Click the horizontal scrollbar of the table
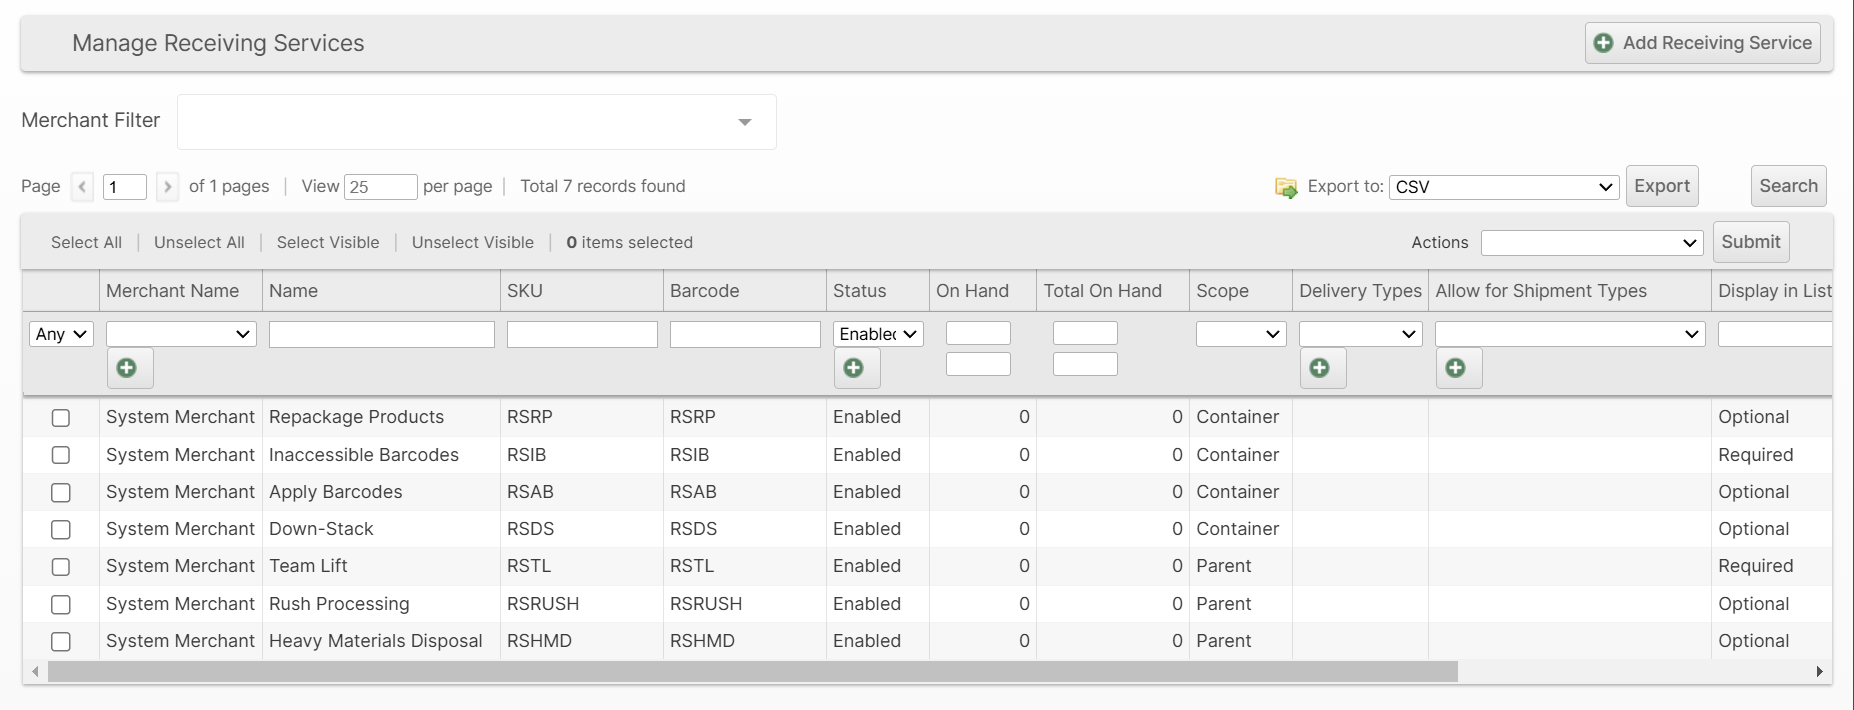The width and height of the screenshot is (1854, 710). point(752,672)
